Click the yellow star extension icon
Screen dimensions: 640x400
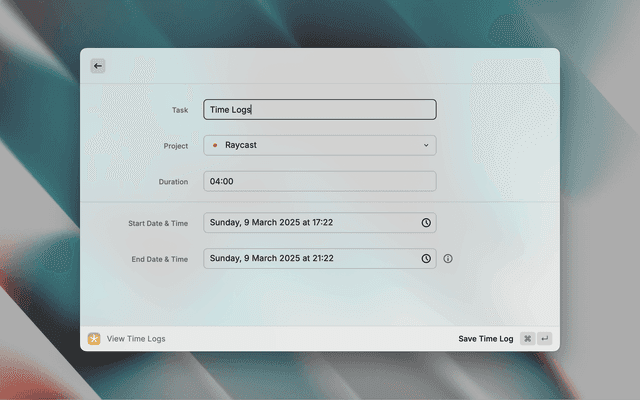94,339
